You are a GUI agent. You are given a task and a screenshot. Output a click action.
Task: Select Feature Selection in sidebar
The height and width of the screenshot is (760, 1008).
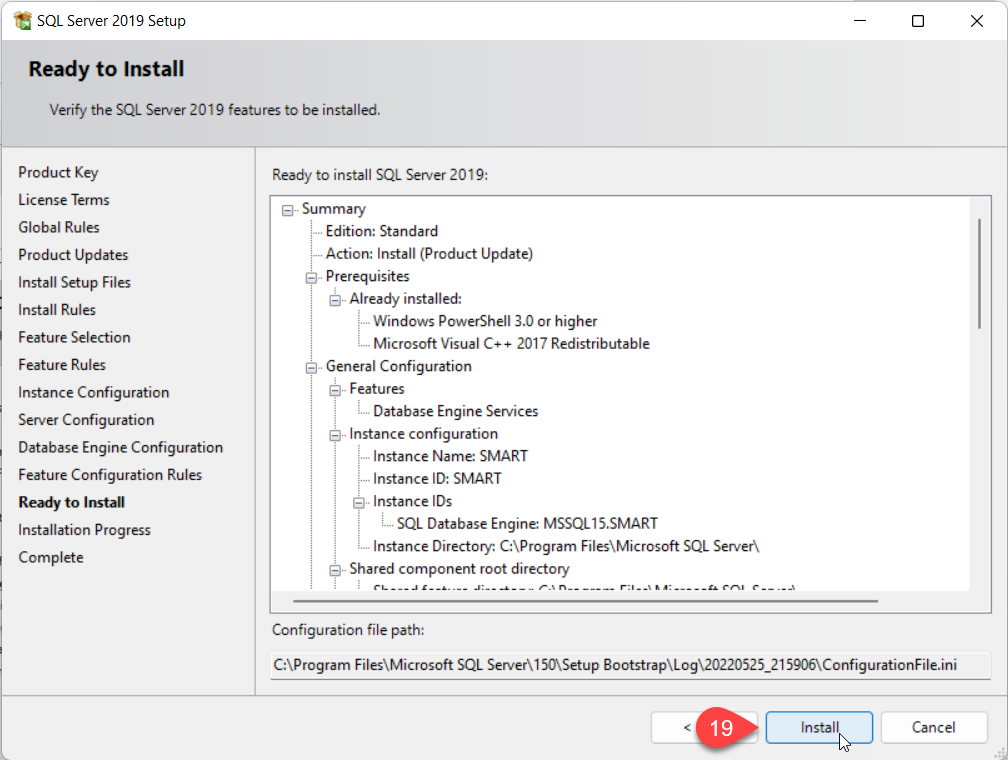coord(75,338)
